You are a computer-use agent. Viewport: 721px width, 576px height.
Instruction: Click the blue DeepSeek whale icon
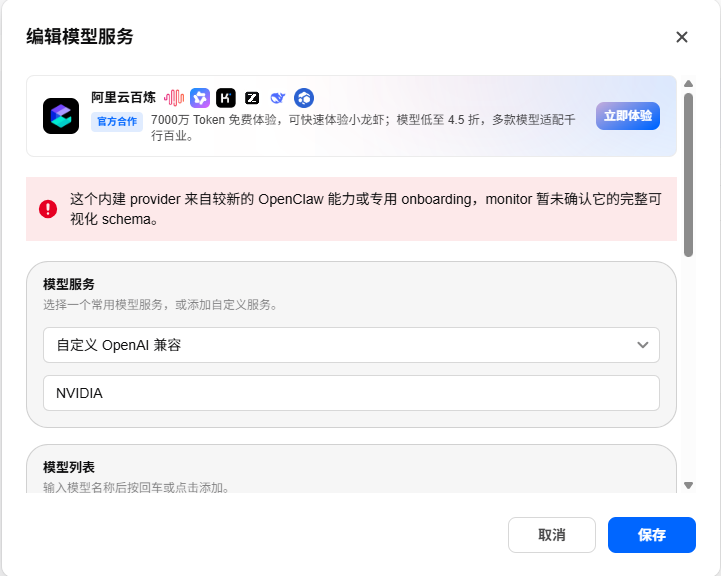[x=278, y=98]
